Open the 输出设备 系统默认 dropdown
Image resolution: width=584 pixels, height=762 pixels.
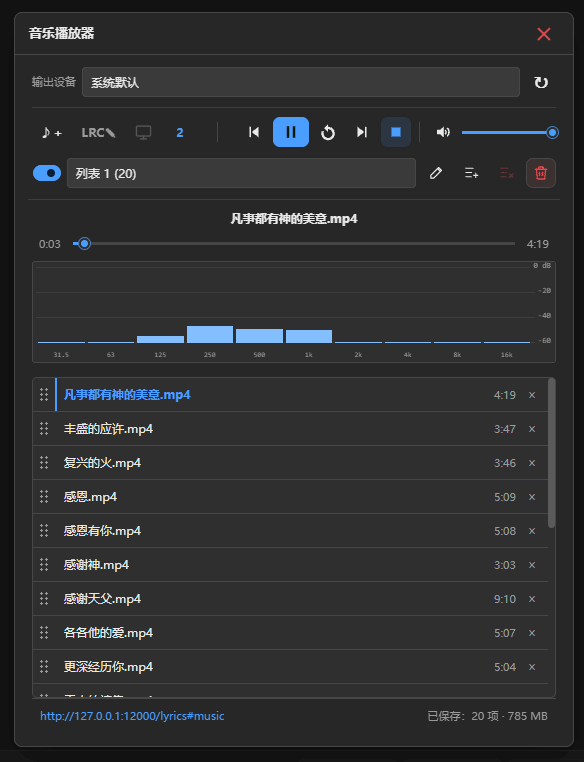[301, 82]
